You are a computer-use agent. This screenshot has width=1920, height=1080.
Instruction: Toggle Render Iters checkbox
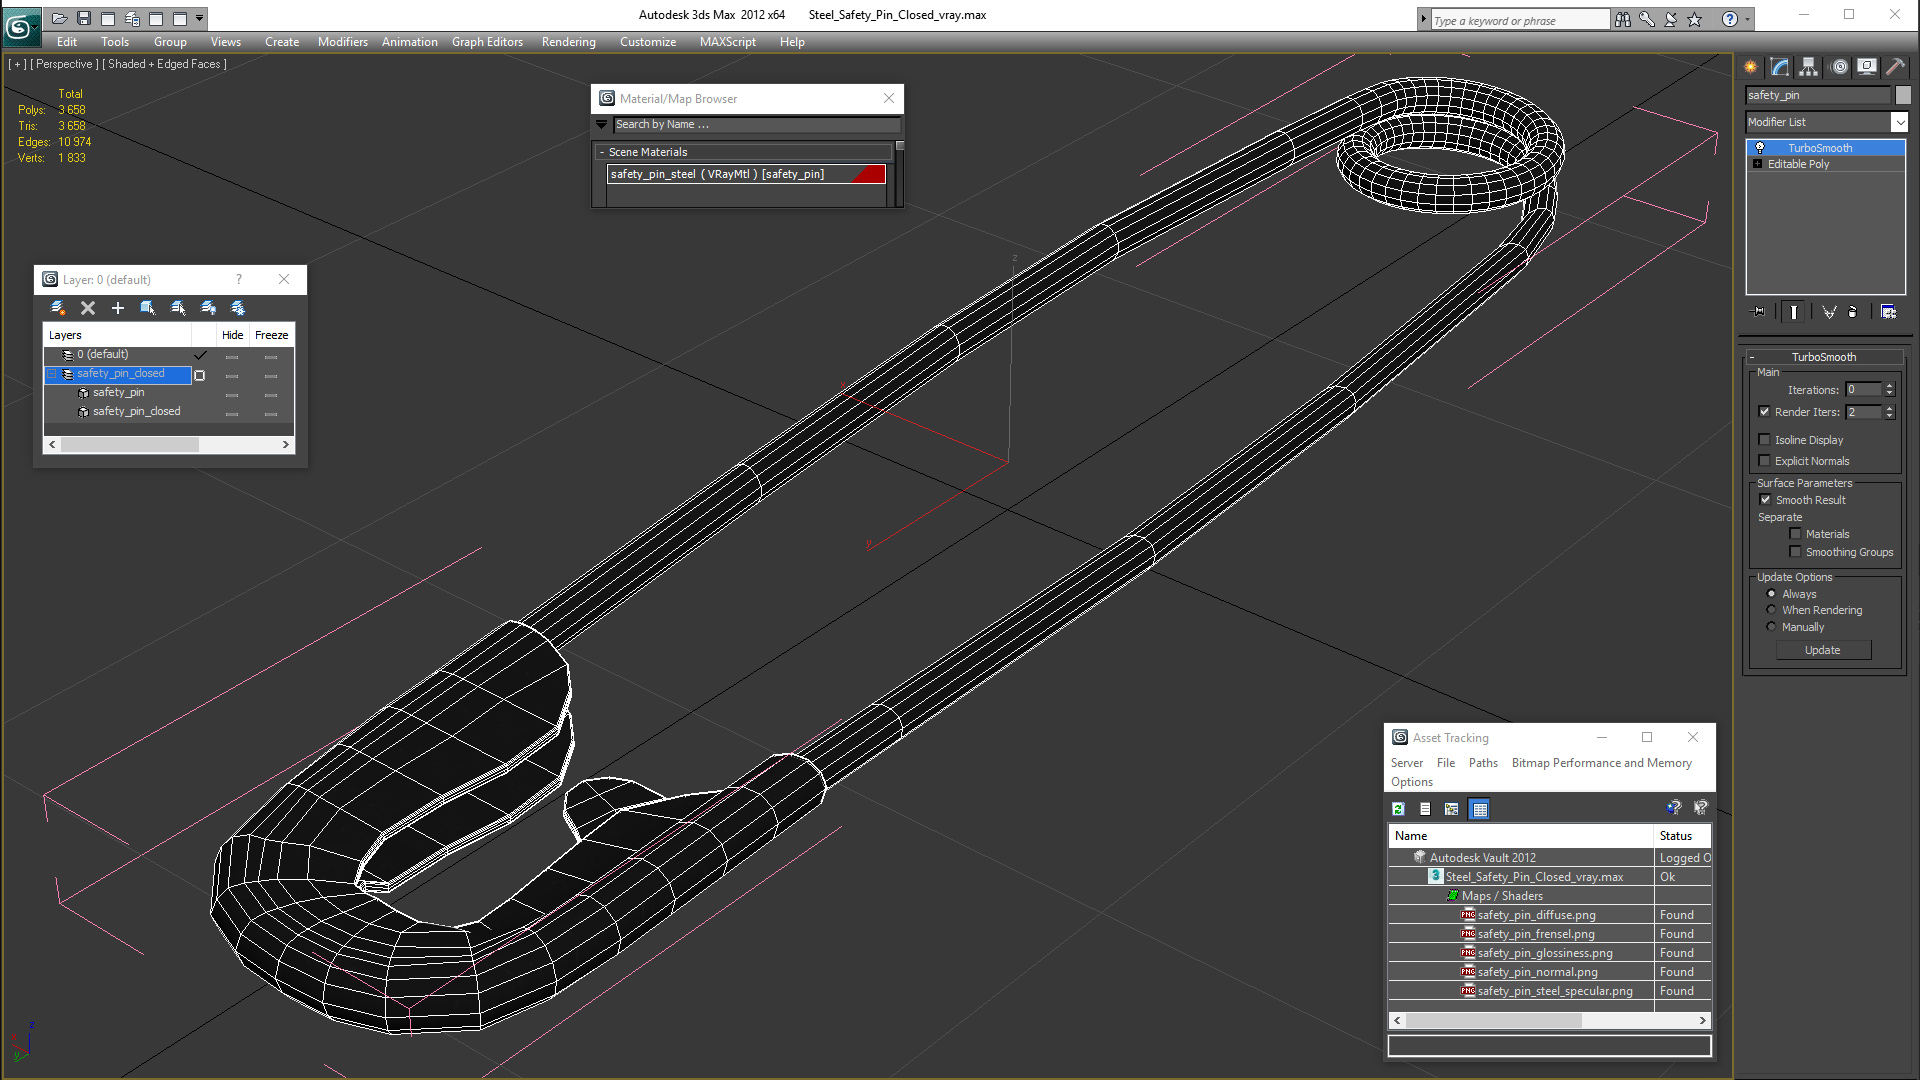pos(1765,412)
